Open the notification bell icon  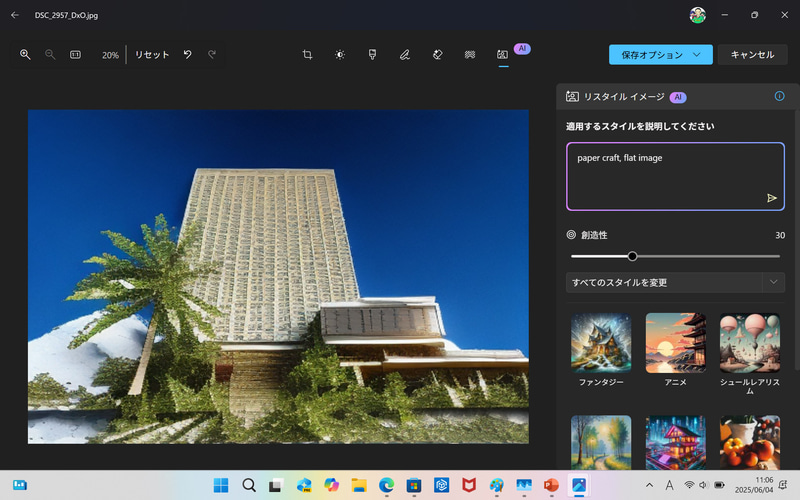783,485
